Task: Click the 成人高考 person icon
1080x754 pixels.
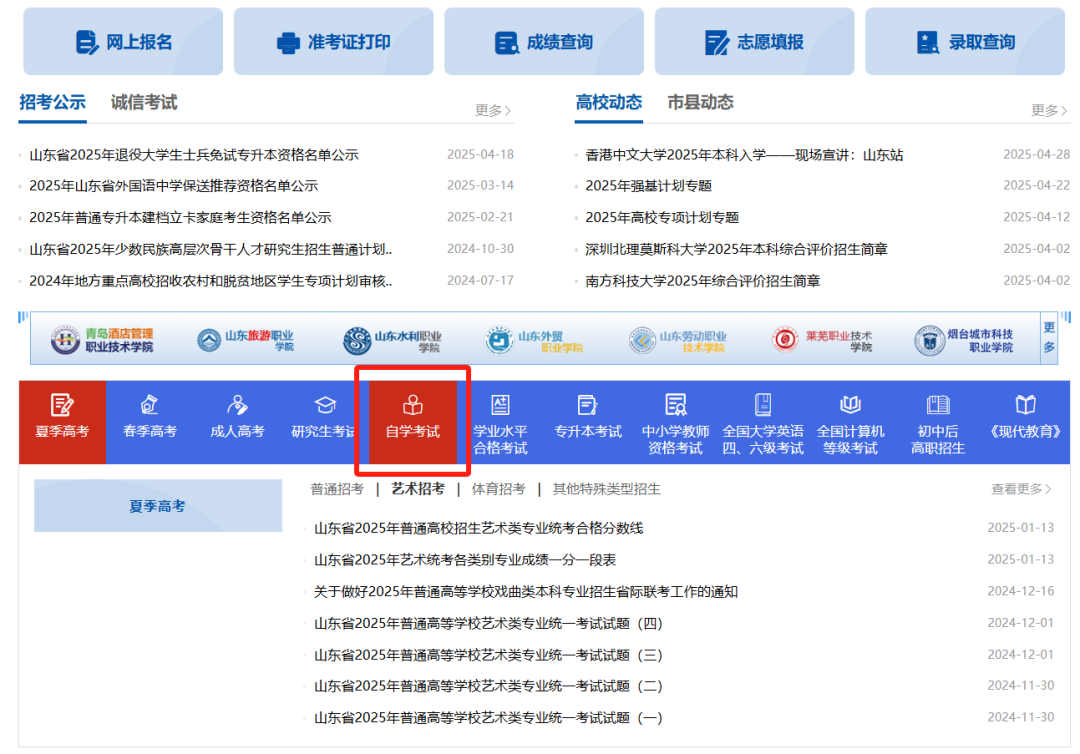Action: click(x=237, y=404)
